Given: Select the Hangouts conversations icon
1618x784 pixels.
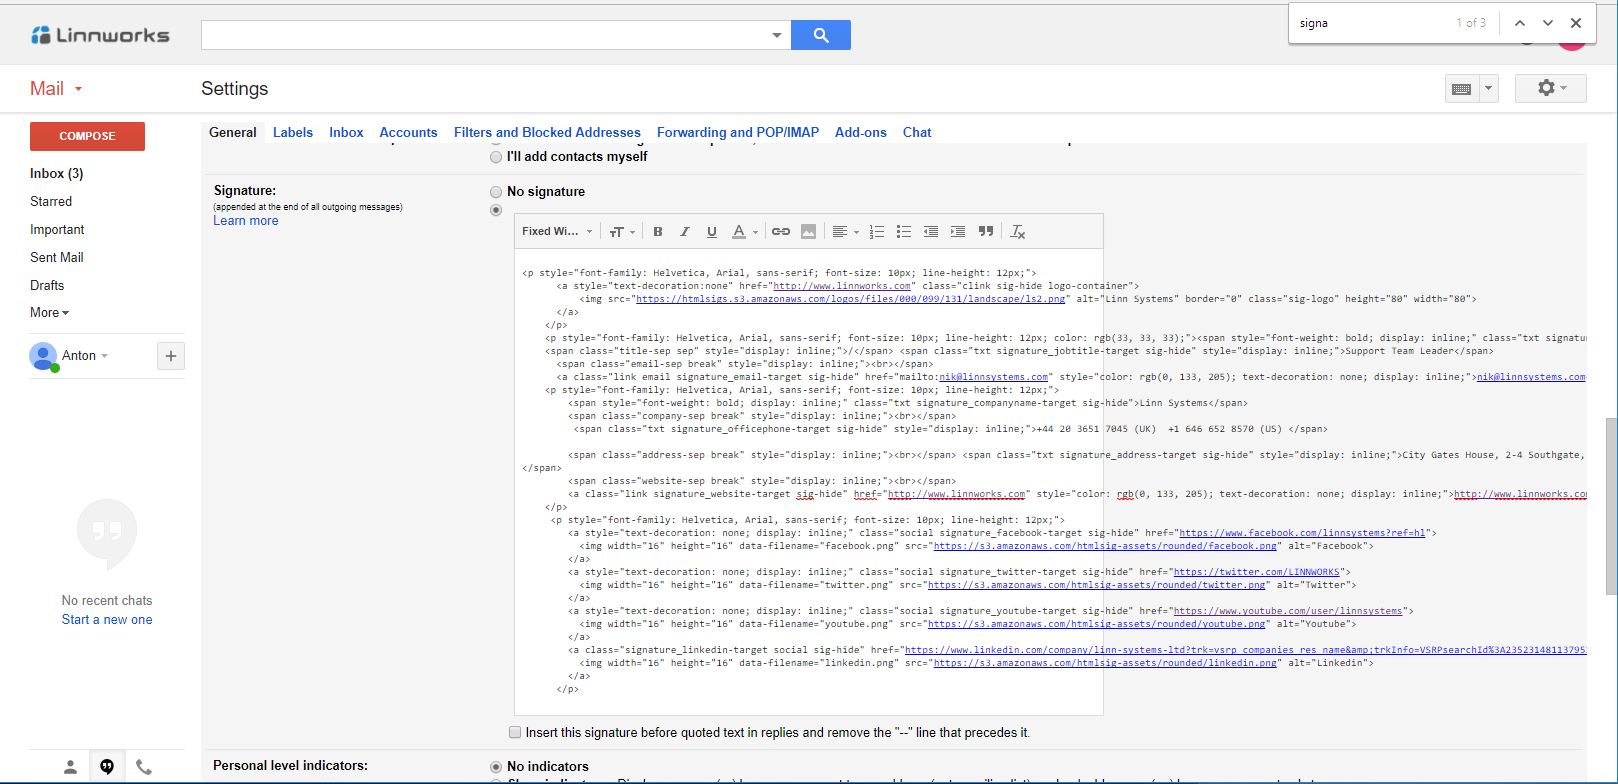Looking at the screenshot, I should [107, 767].
